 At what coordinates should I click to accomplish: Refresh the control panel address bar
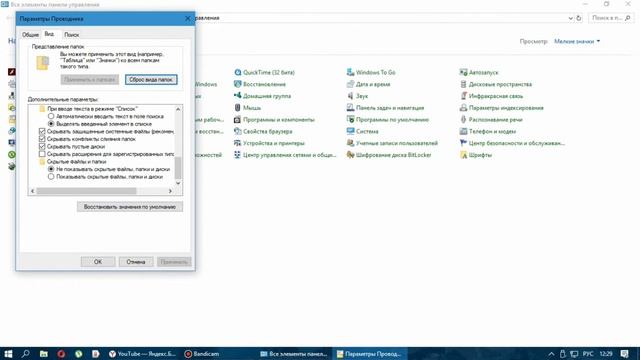[x=579, y=18]
